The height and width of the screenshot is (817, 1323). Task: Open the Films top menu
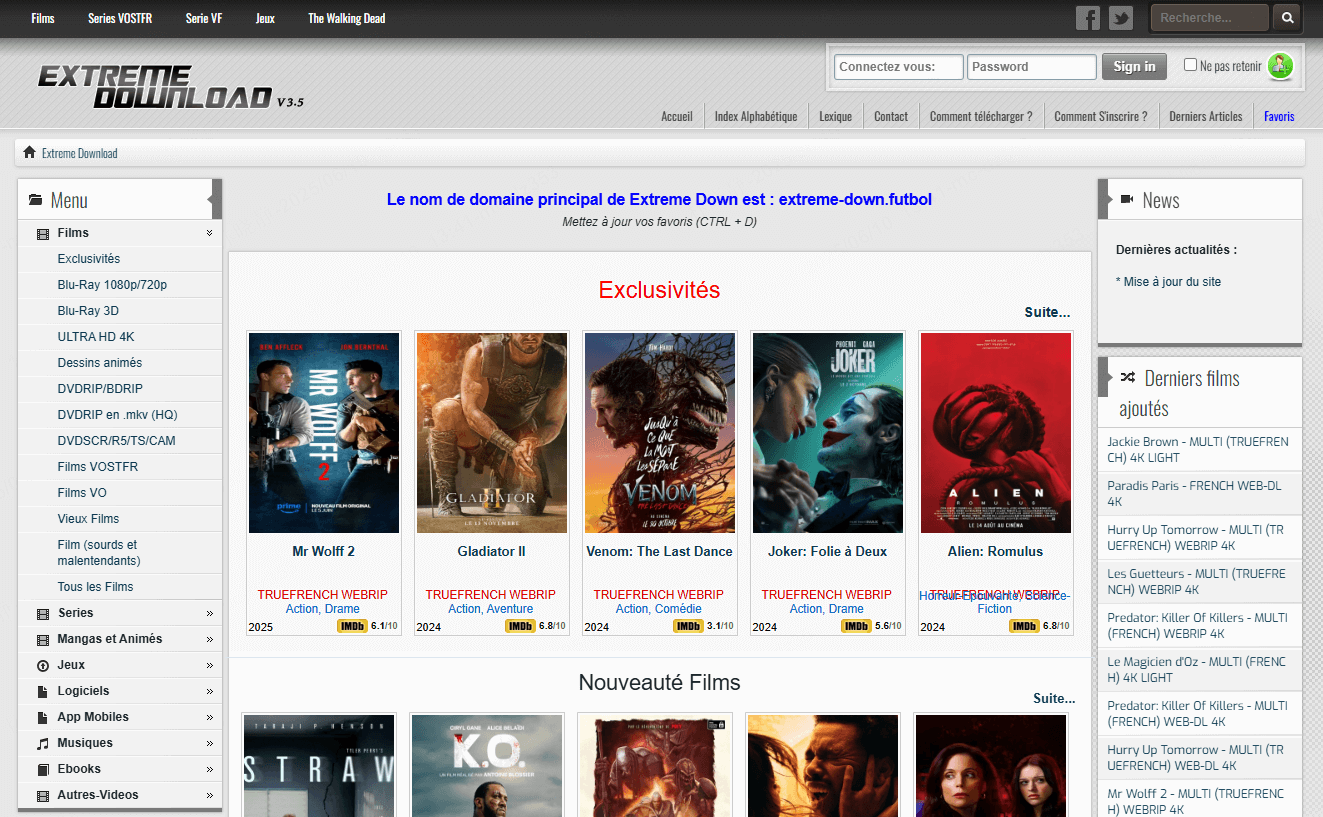(x=43, y=18)
